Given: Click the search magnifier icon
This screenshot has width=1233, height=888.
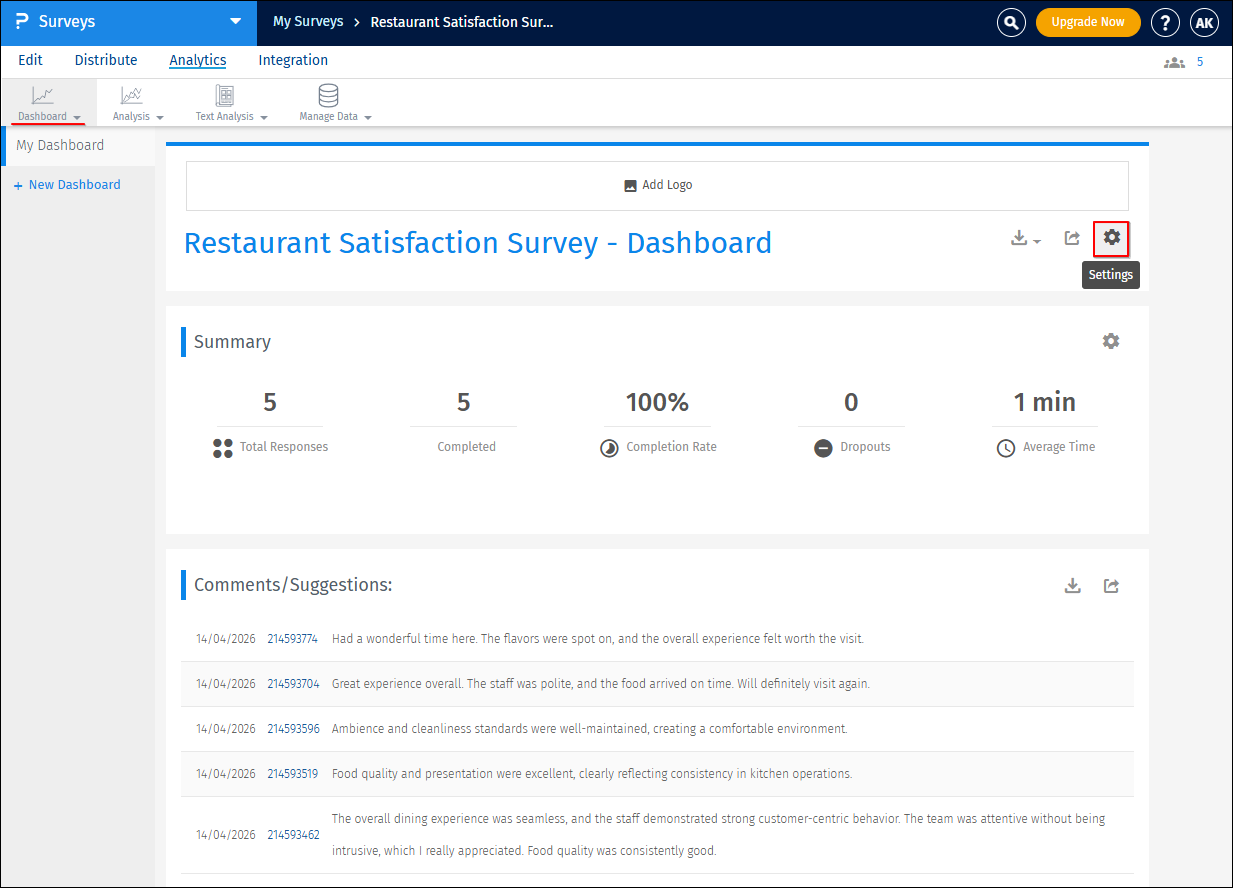Looking at the screenshot, I should 1011,22.
